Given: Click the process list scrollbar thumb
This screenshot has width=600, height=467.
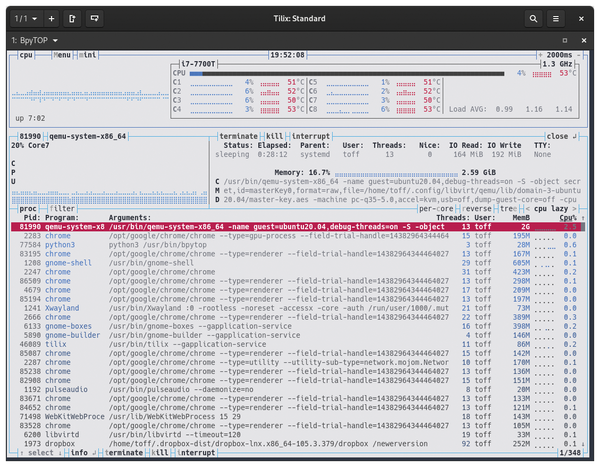Looking at the screenshot, I should pyautogui.click(x=583, y=227).
